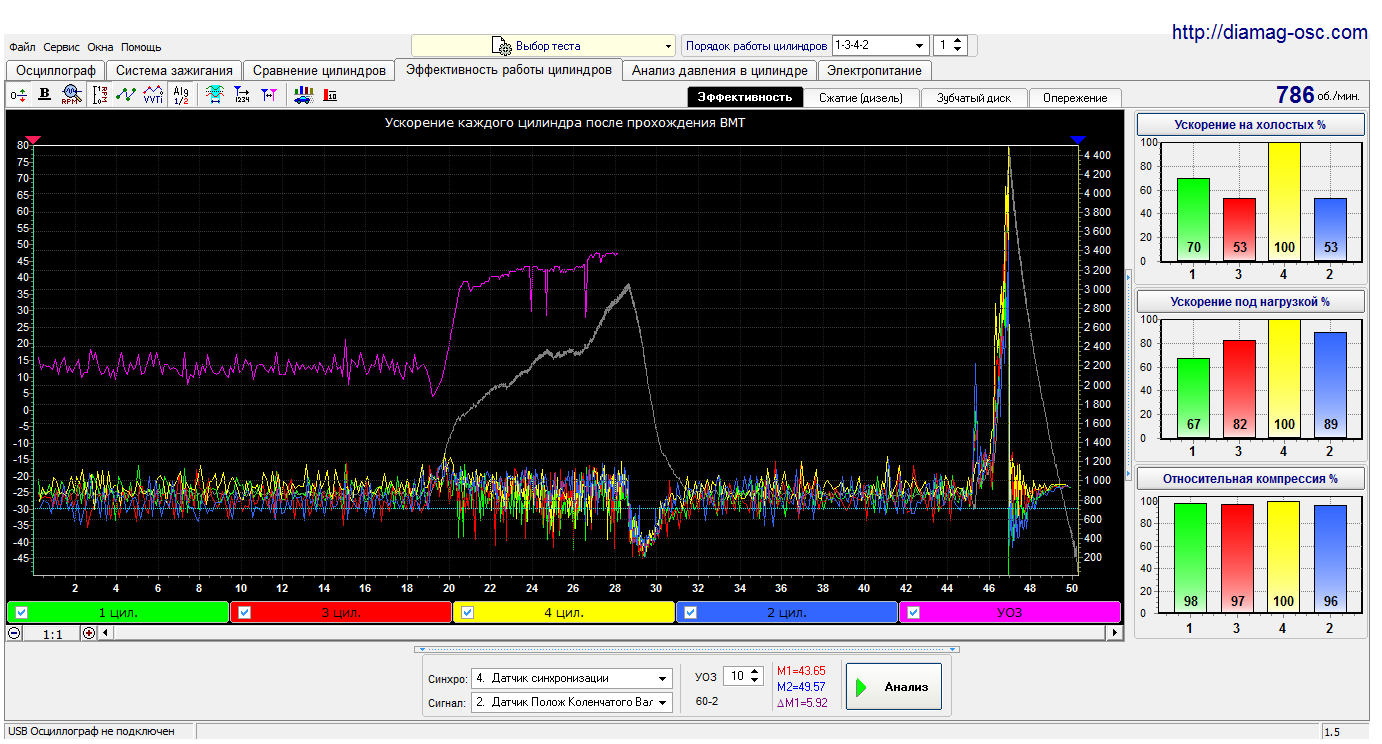Screen dimensions: 1382x744
Task: Select the Опережение sub-tab
Action: [x=1075, y=98]
